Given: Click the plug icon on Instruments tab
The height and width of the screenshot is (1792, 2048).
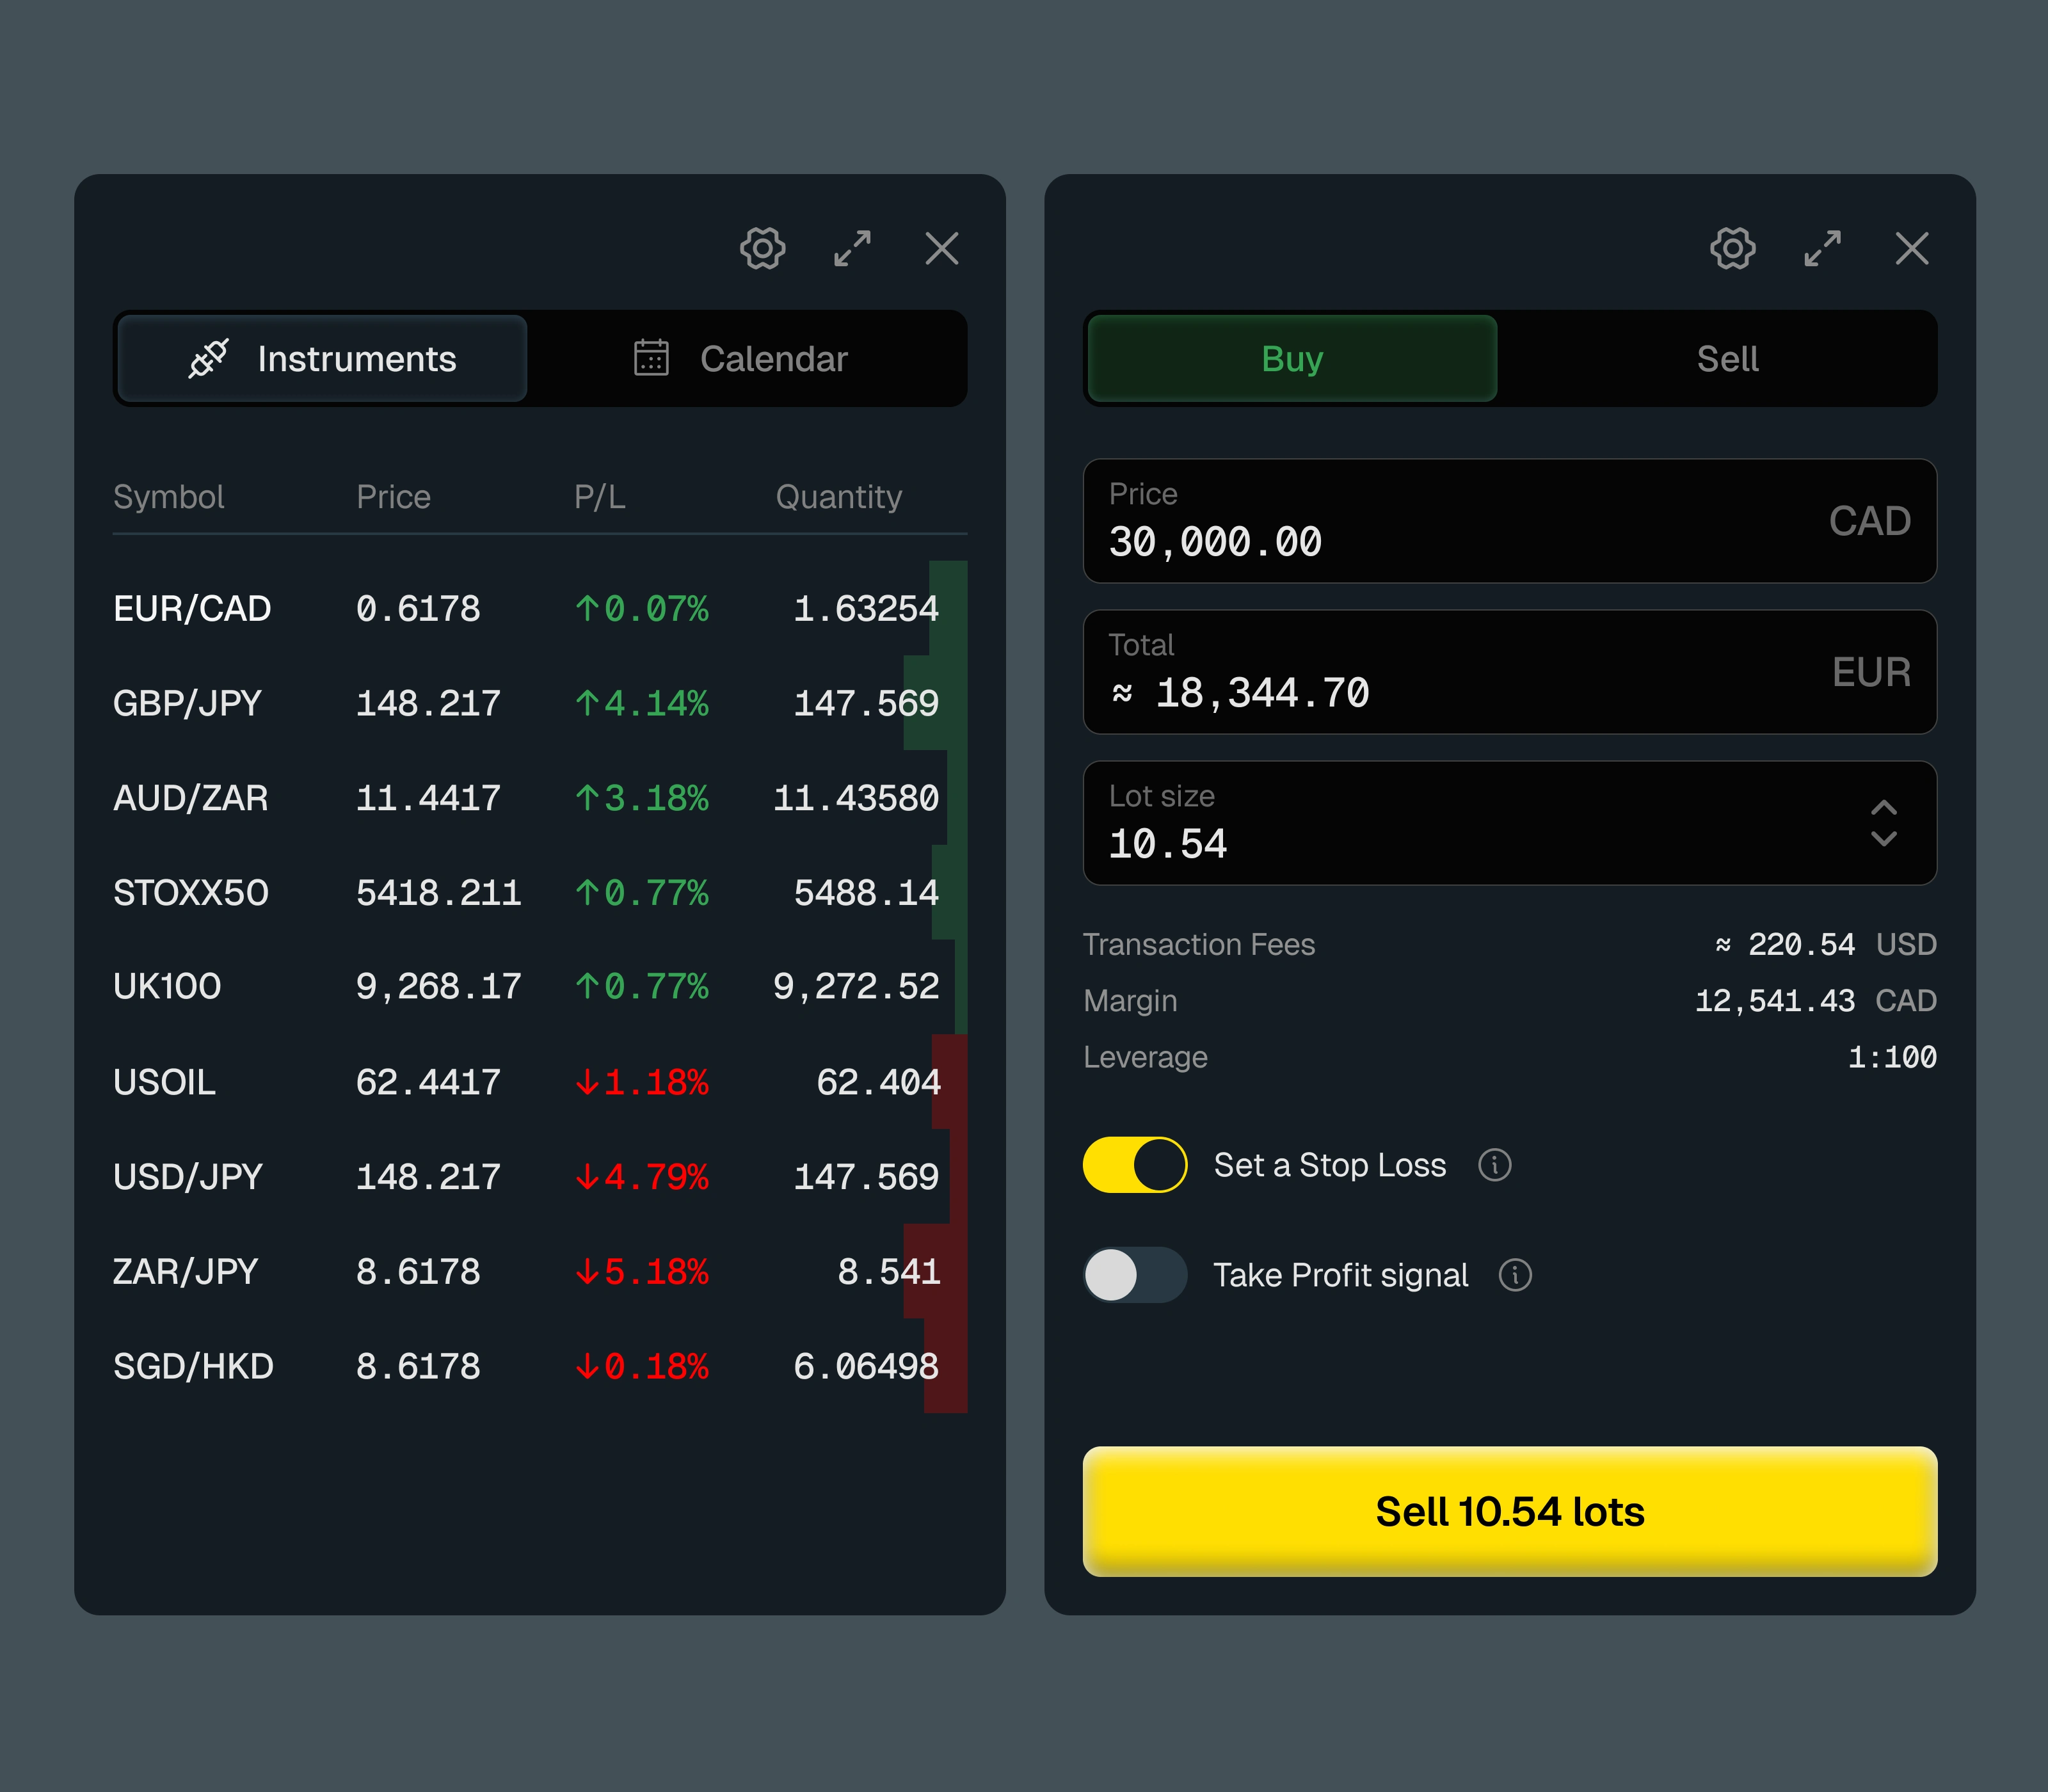Looking at the screenshot, I should click(x=209, y=359).
